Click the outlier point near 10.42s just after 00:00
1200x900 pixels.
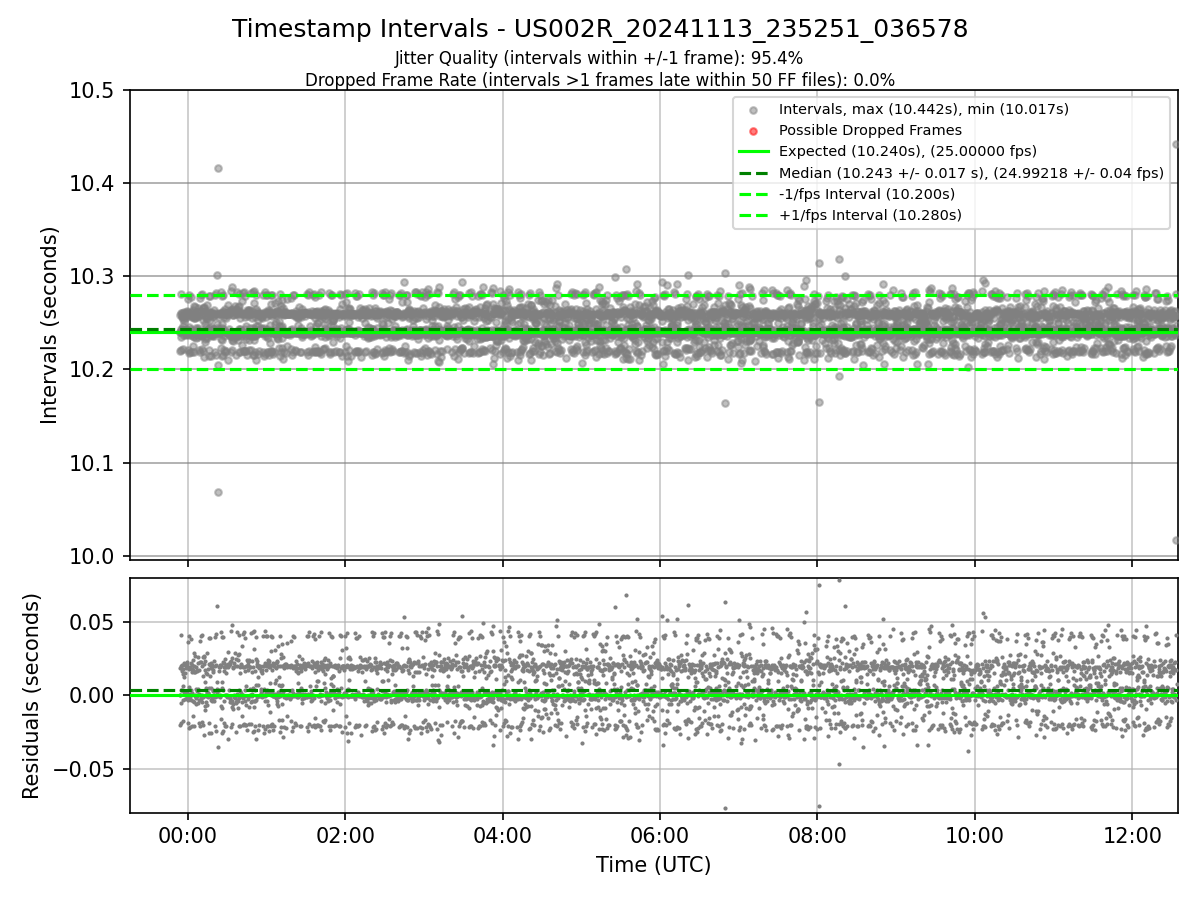click(x=218, y=168)
